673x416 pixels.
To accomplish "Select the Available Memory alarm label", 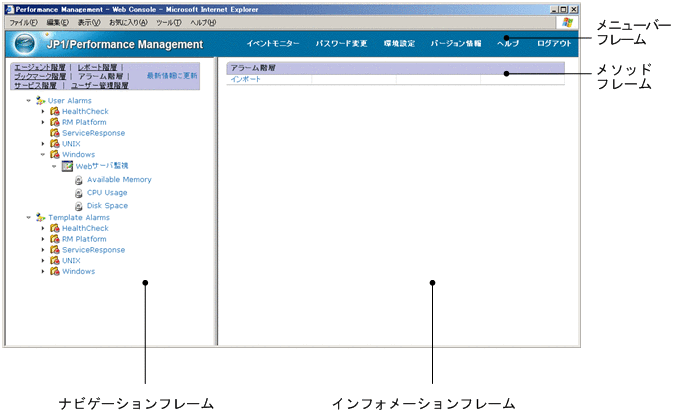I will [119, 179].
